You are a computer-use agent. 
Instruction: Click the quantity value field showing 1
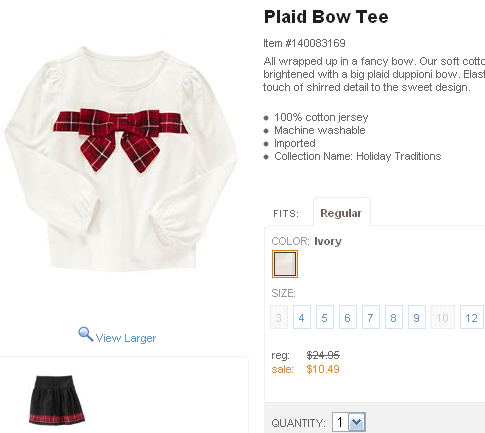pos(340,422)
